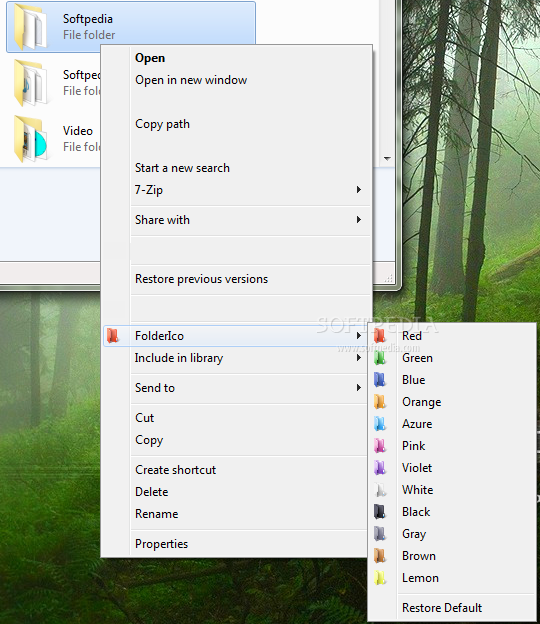Select Open in new window
Viewport: 540px width, 624px height.
click(191, 80)
